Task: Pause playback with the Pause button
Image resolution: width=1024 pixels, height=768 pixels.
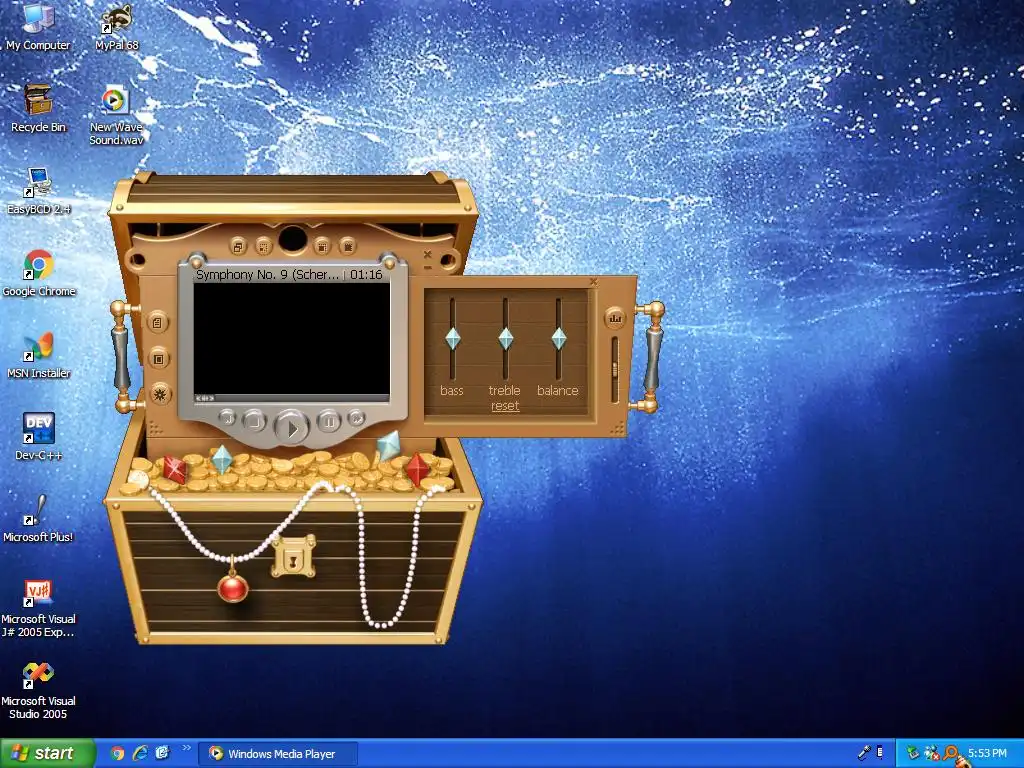Action: point(329,421)
